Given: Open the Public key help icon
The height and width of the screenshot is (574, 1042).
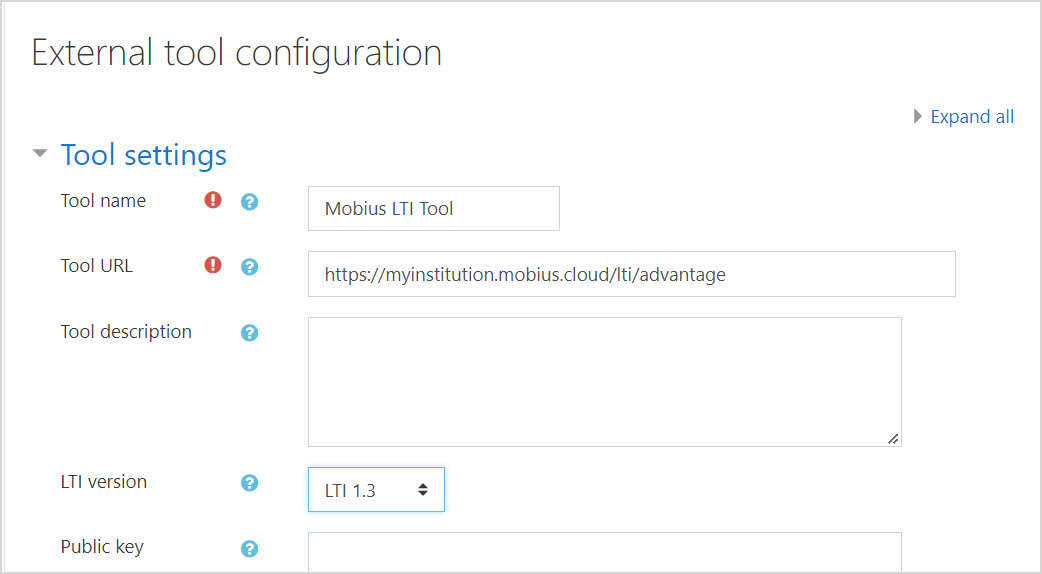Looking at the screenshot, I should pyautogui.click(x=250, y=548).
